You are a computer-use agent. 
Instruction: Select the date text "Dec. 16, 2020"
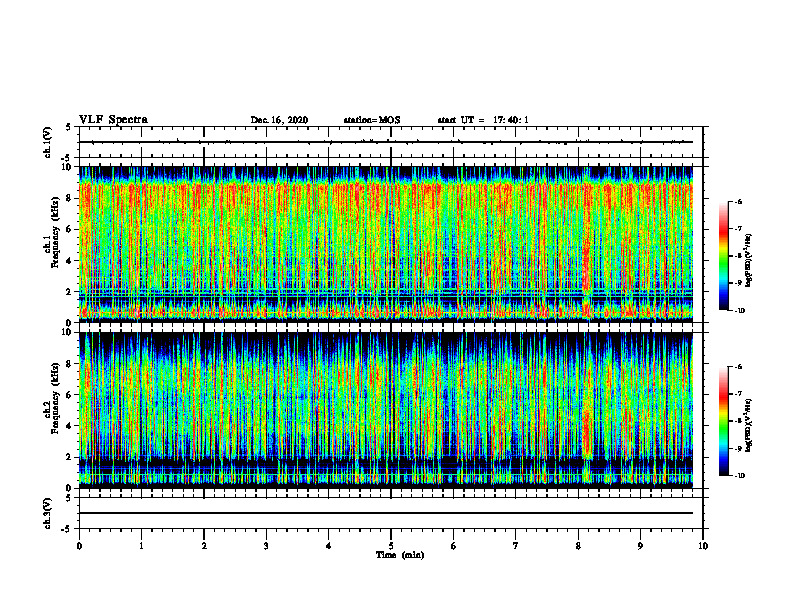point(279,120)
